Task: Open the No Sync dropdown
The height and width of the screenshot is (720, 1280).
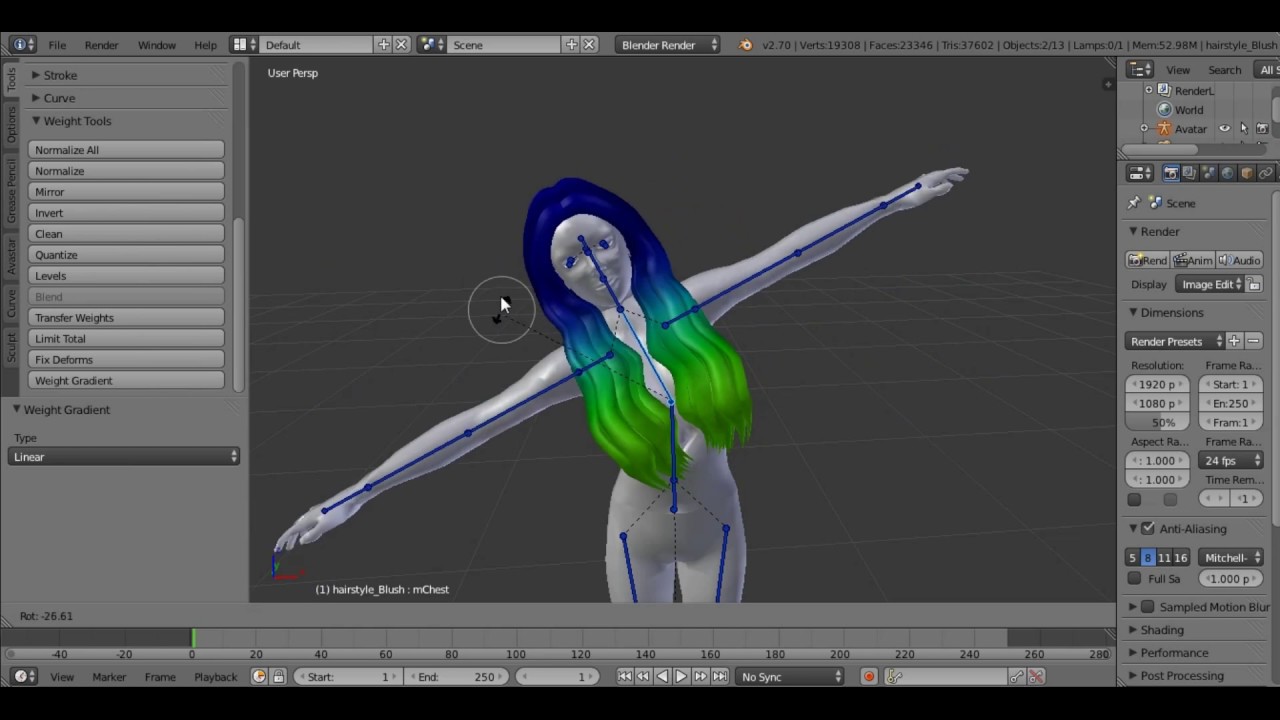Action: point(790,677)
